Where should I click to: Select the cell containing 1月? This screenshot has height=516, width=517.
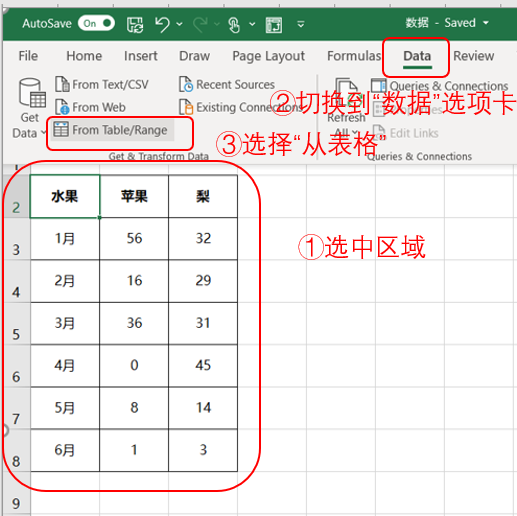coord(65,239)
